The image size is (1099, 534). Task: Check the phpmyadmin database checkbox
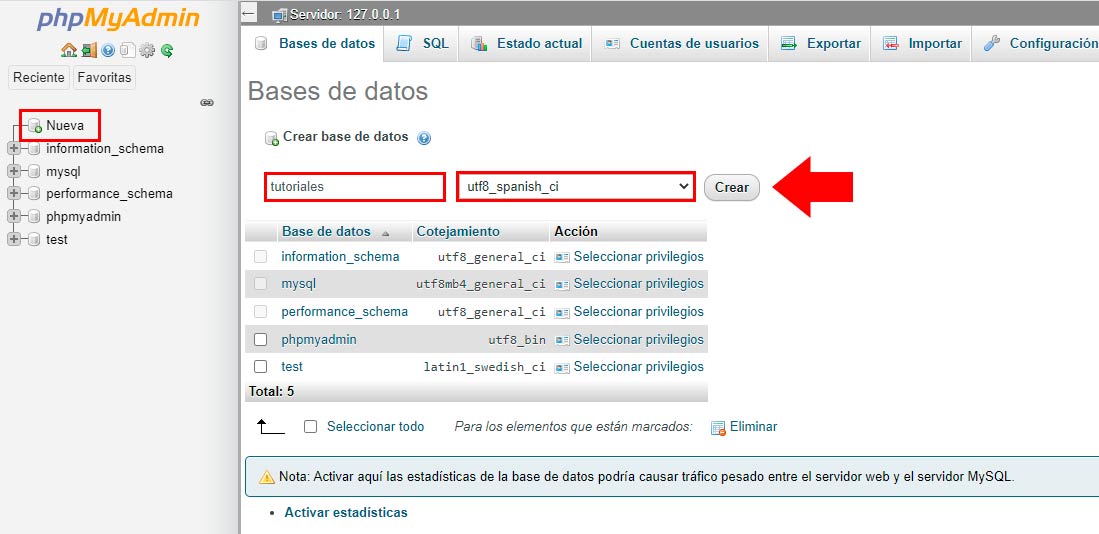click(x=261, y=339)
